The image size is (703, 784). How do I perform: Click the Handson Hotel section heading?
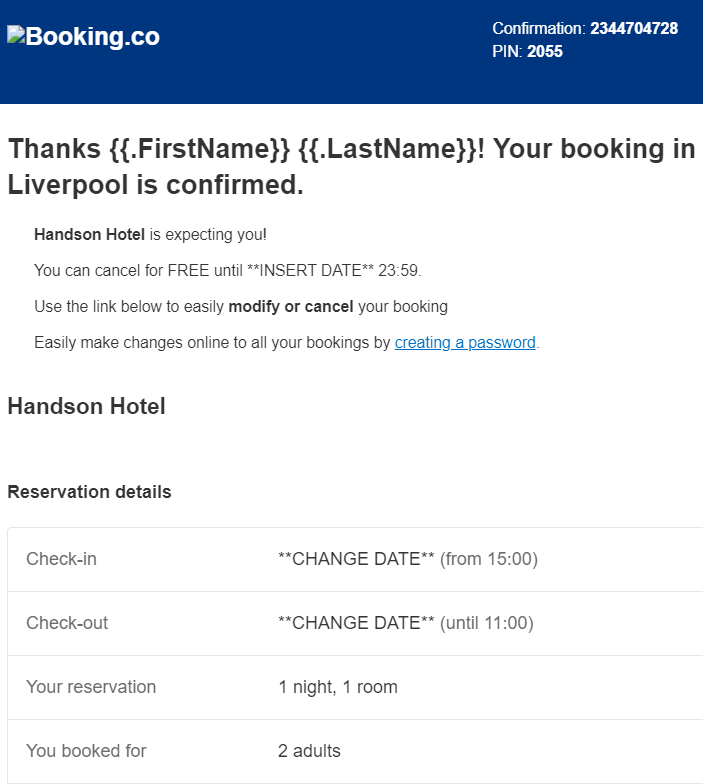coord(86,406)
